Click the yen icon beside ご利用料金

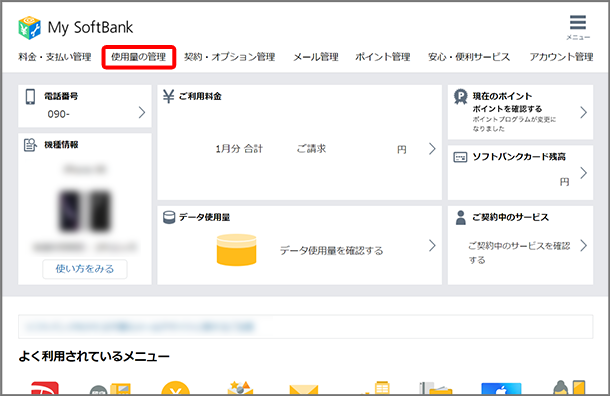(168, 96)
